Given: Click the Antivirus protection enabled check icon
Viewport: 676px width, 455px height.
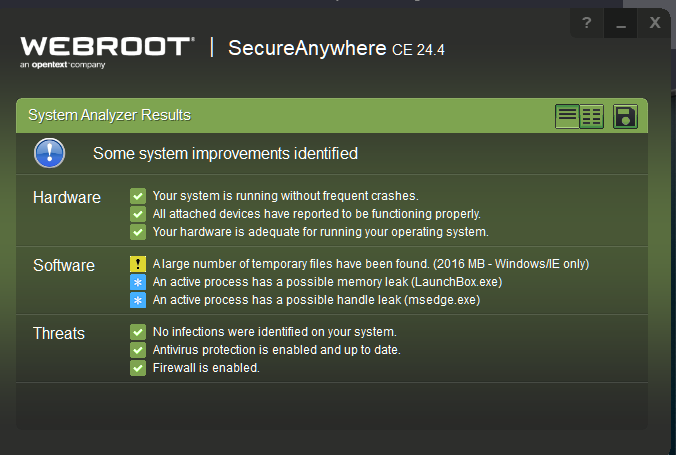Looking at the screenshot, I should coord(138,350).
